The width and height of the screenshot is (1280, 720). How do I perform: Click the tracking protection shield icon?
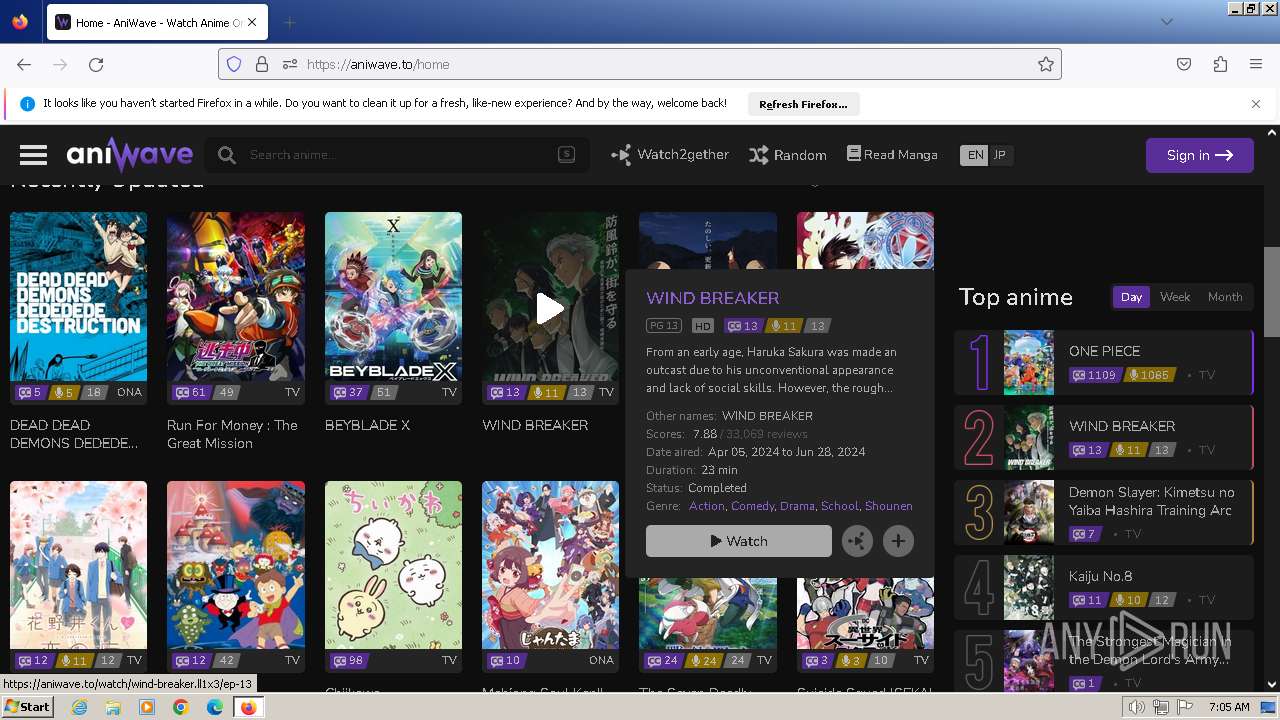(x=234, y=64)
